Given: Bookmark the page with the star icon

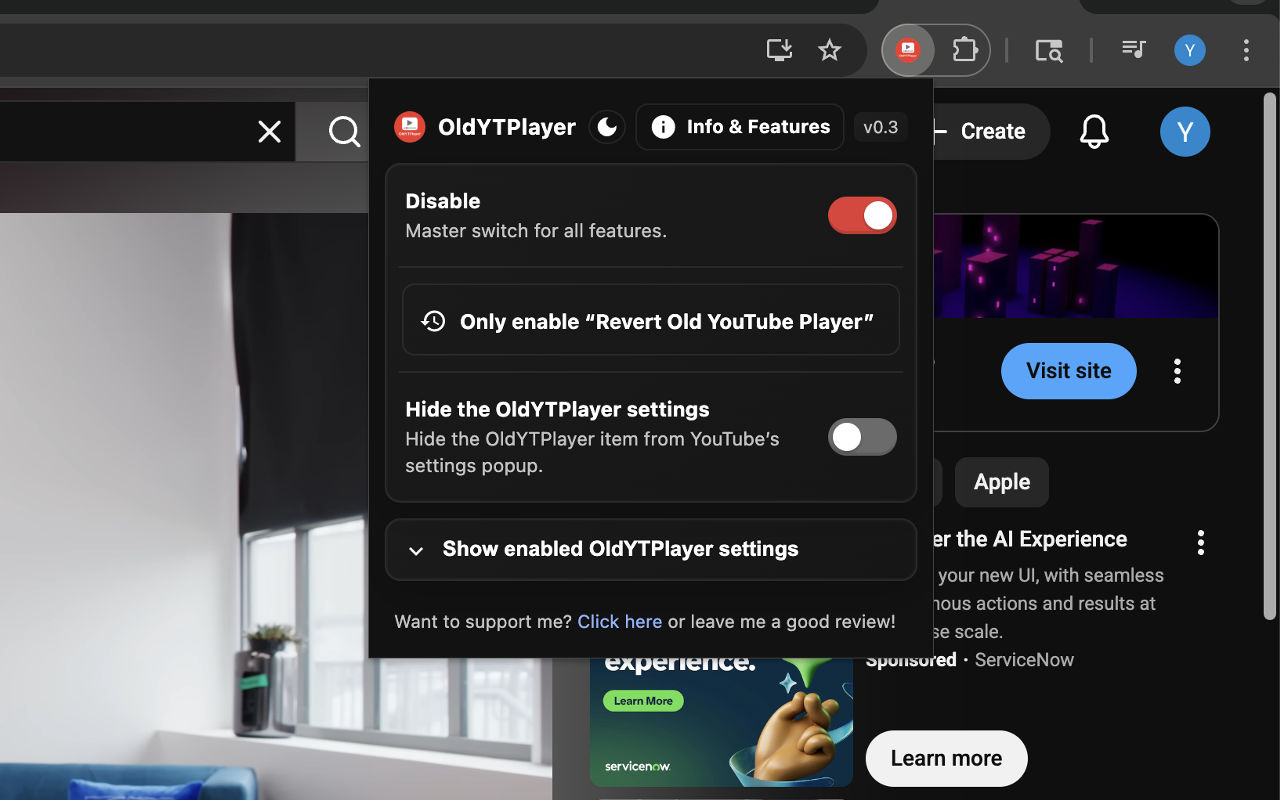Looking at the screenshot, I should 829,49.
